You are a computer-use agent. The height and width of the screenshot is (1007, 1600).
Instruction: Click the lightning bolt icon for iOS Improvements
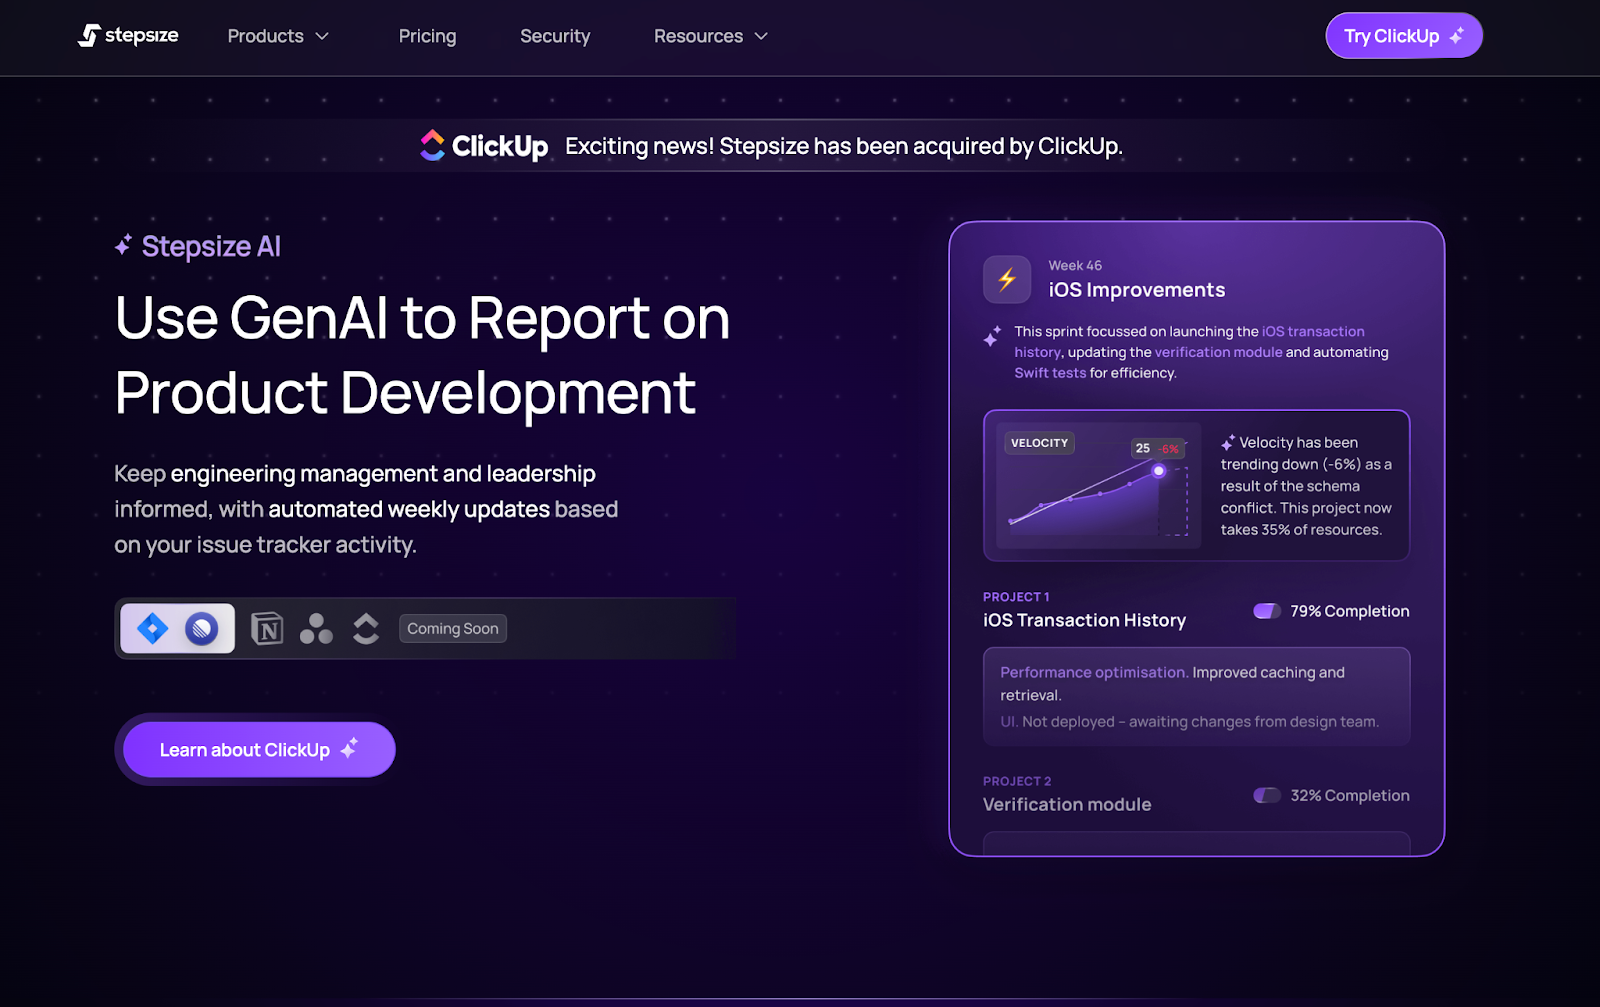coord(1007,279)
